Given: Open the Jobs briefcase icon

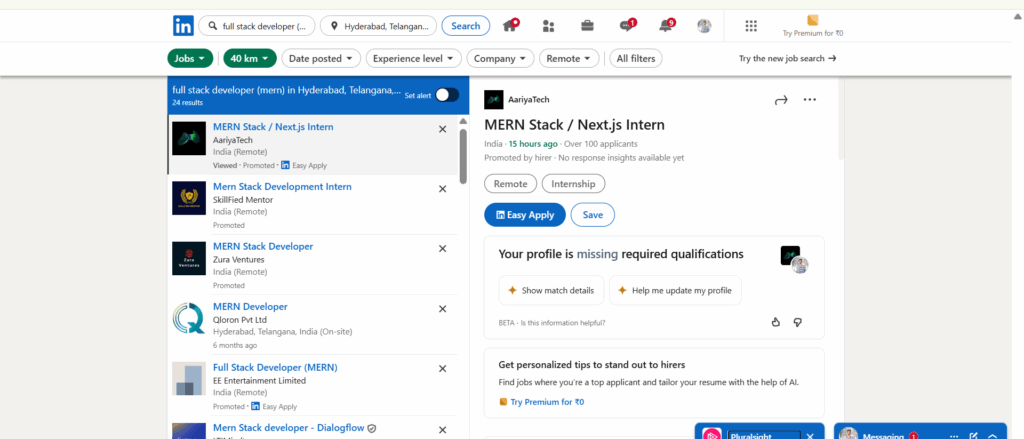Looking at the screenshot, I should click(588, 26).
